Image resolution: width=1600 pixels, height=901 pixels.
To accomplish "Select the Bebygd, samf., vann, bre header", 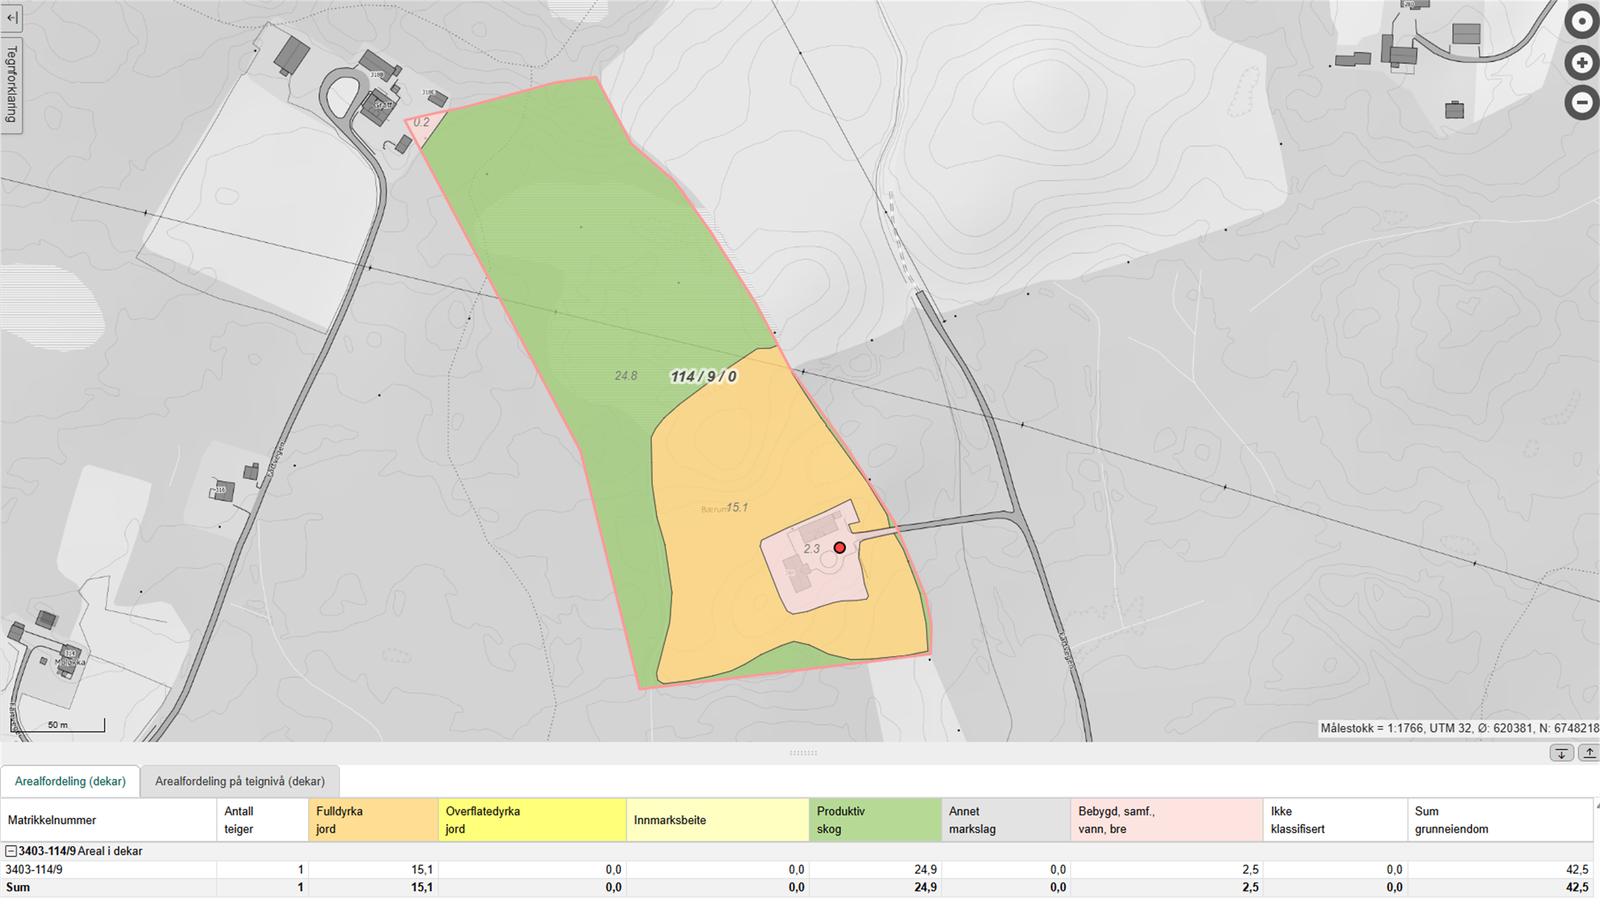I will (x=1167, y=820).
